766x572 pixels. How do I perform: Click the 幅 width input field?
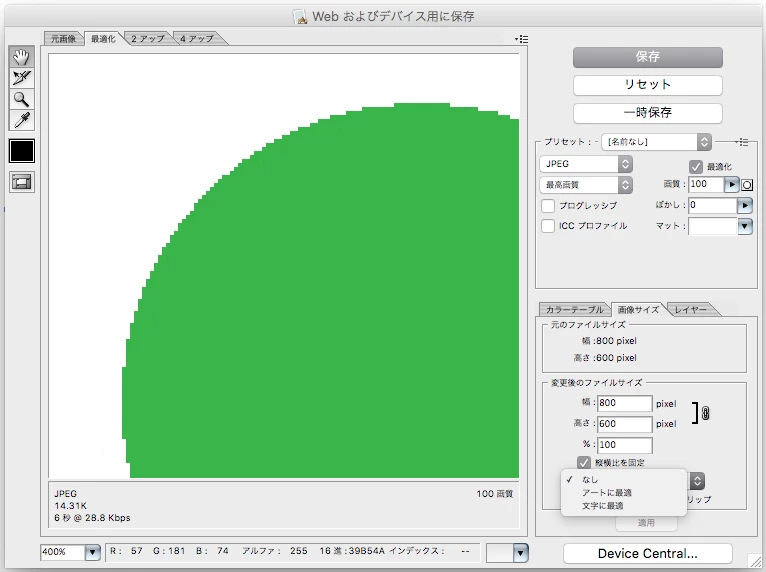[625, 403]
